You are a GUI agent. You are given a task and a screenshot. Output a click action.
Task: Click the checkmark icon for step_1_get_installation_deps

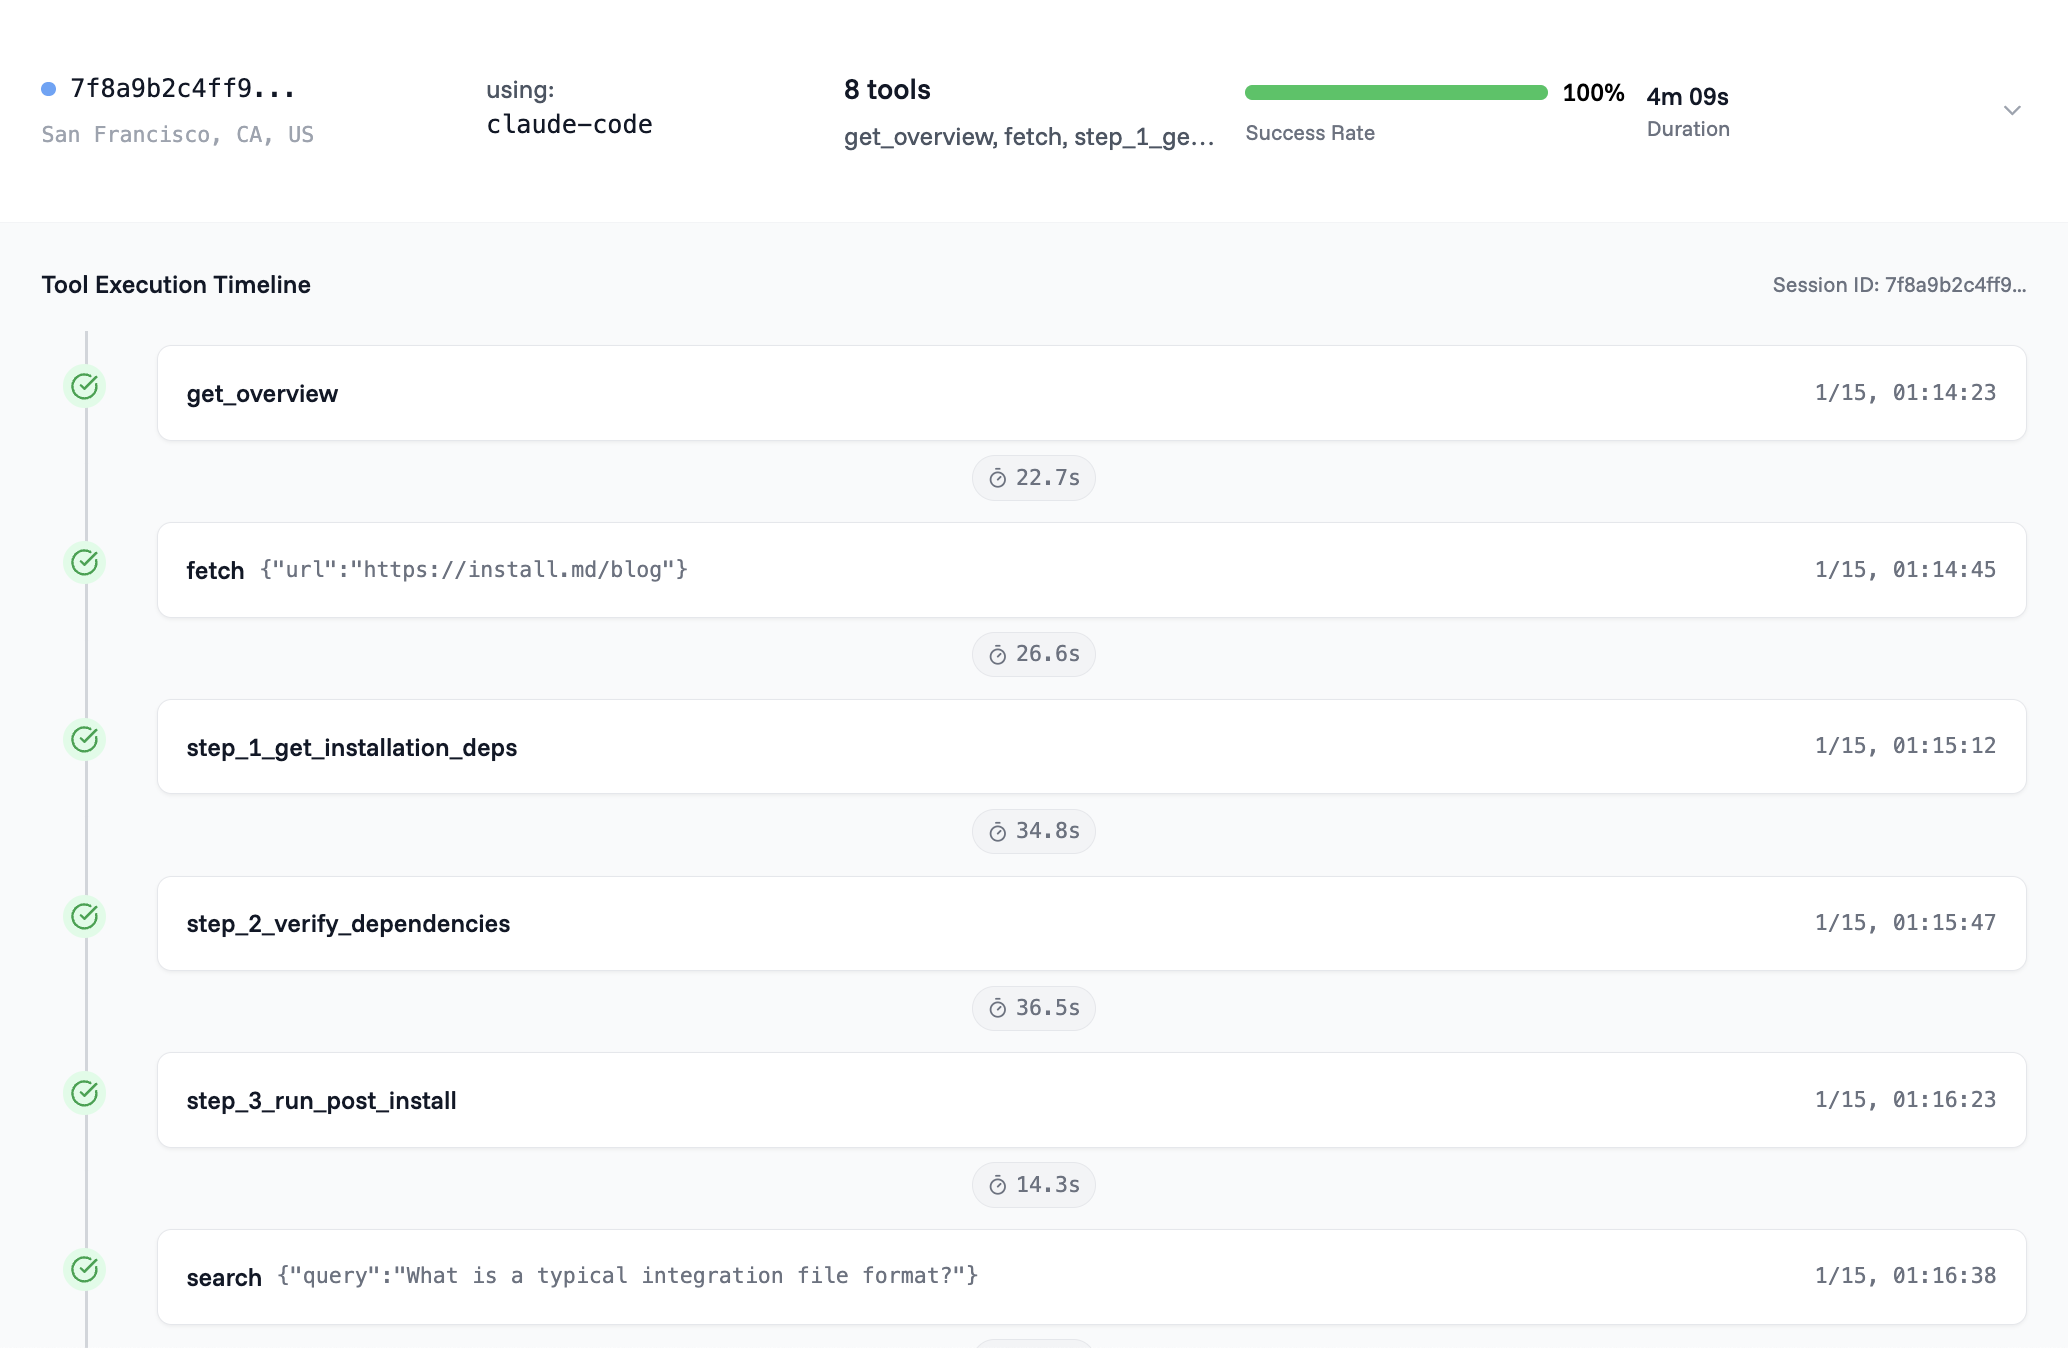85,739
